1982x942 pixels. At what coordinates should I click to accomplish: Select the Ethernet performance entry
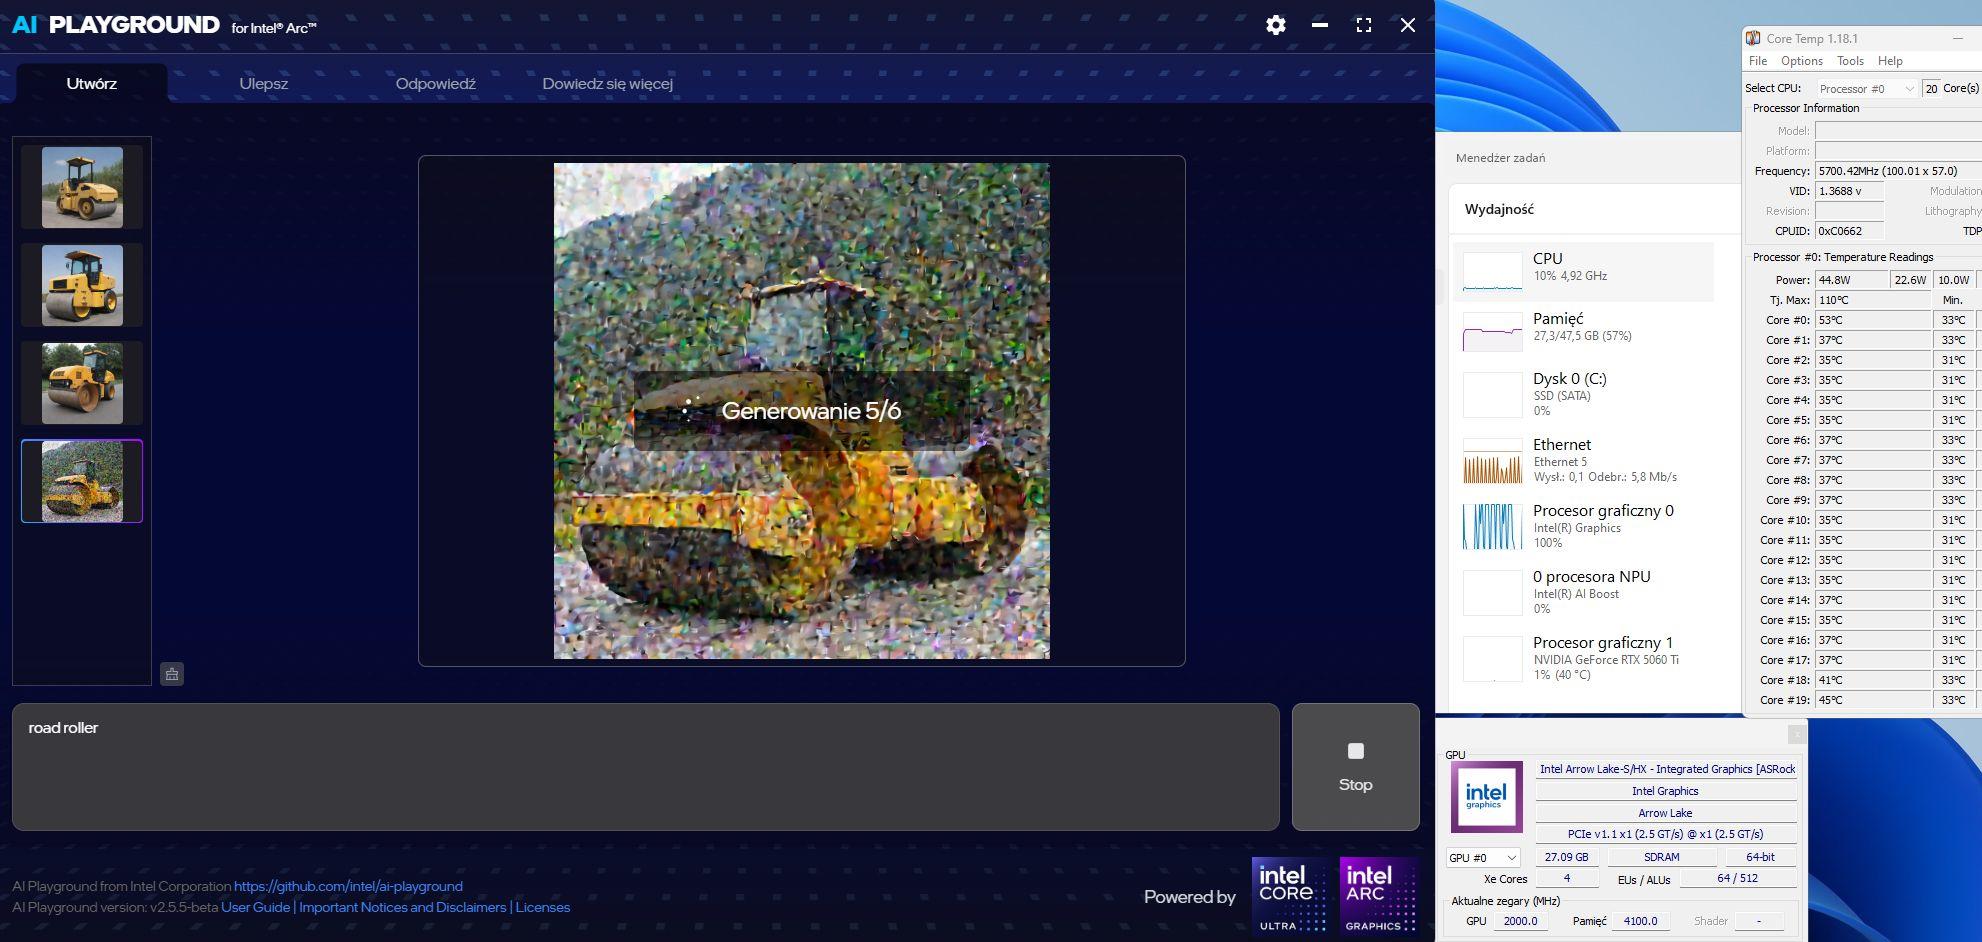[1583, 461]
